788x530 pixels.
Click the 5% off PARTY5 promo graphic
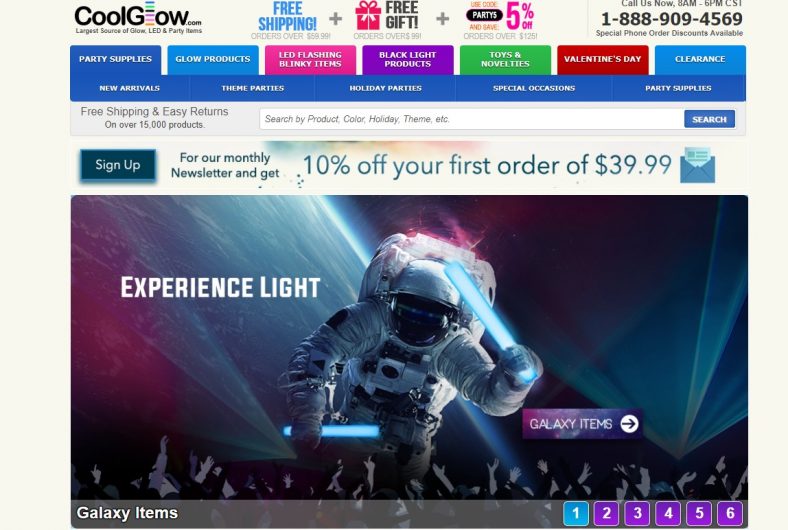pos(501,21)
